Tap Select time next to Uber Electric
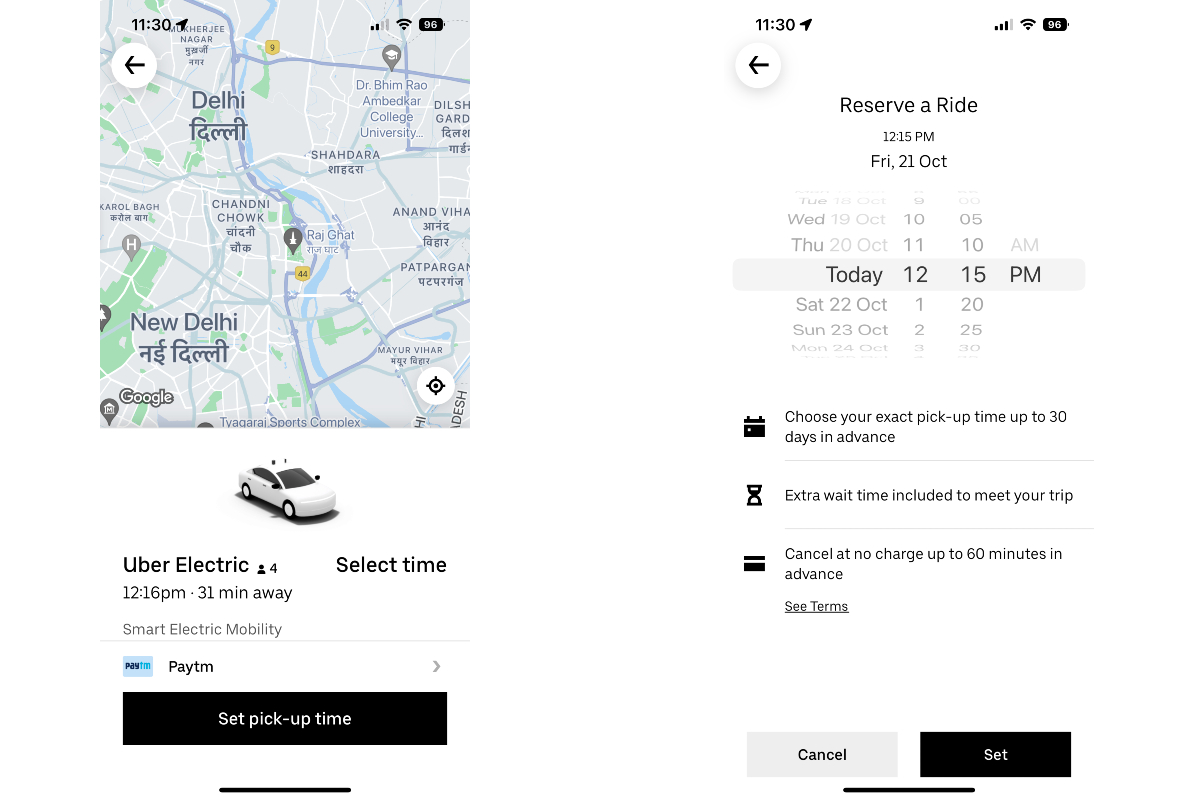This screenshot has height=800, width=1200. [391, 565]
